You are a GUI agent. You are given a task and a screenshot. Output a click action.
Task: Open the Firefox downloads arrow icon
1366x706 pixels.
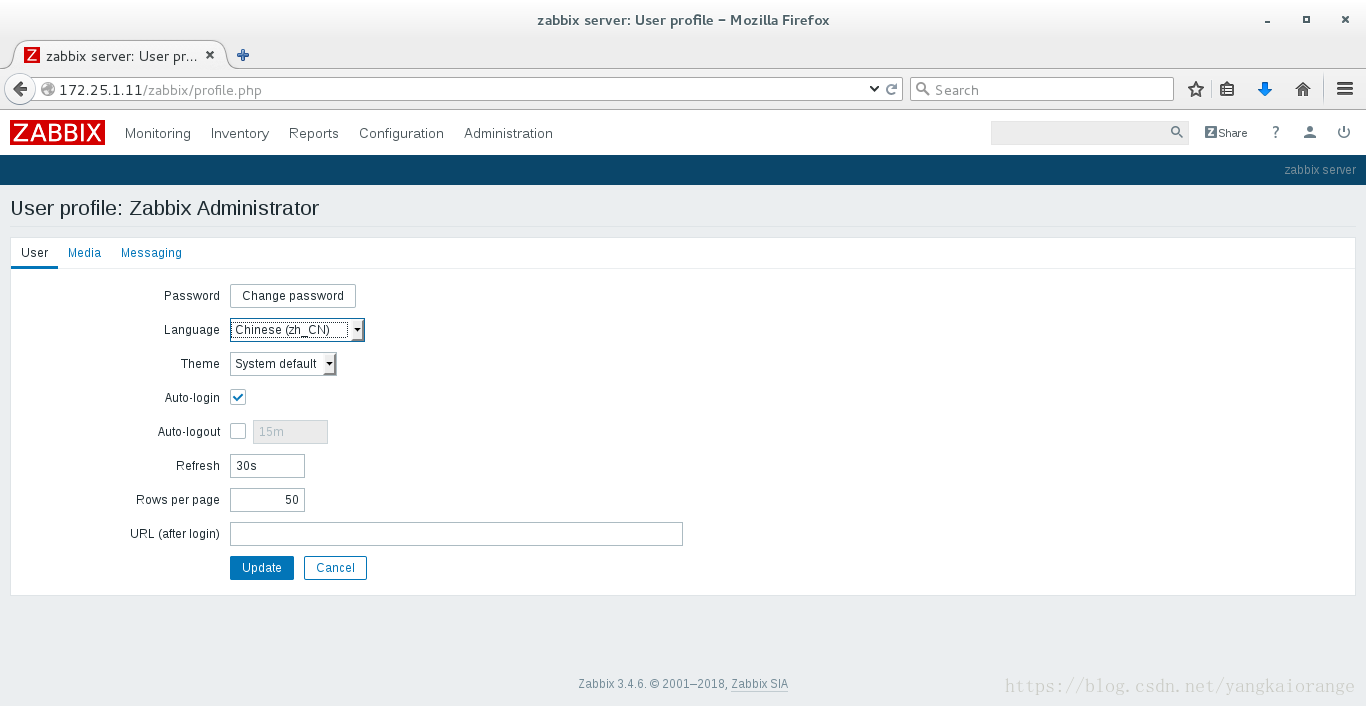click(x=1265, y=89)
